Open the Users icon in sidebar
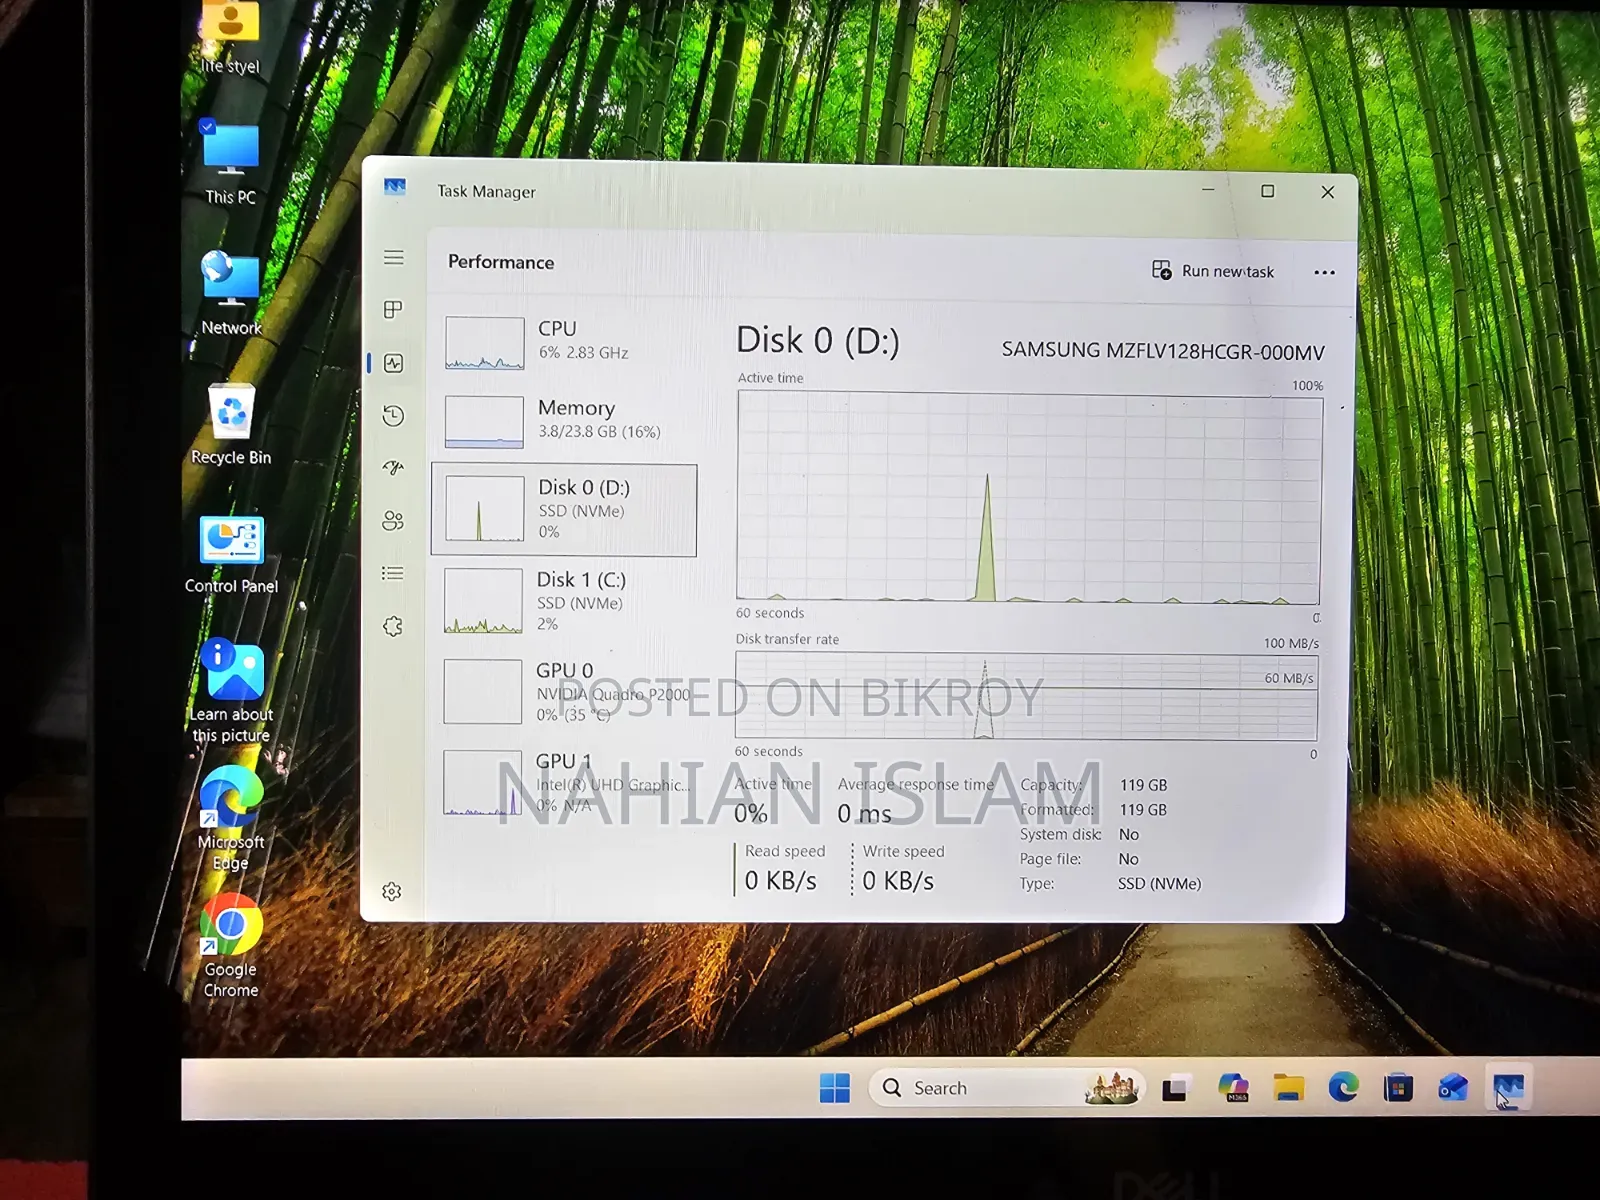 point(393,521)
